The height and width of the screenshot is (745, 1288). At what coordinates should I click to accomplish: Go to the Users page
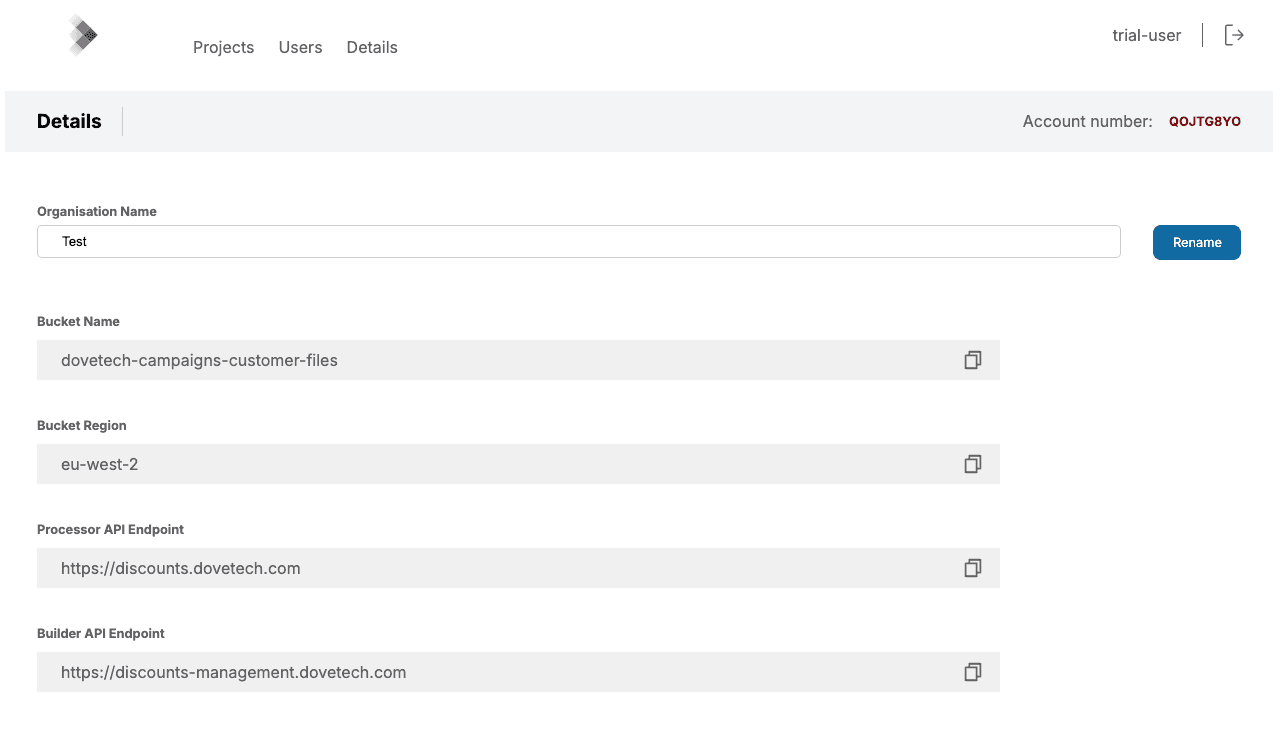pos(300,47)
